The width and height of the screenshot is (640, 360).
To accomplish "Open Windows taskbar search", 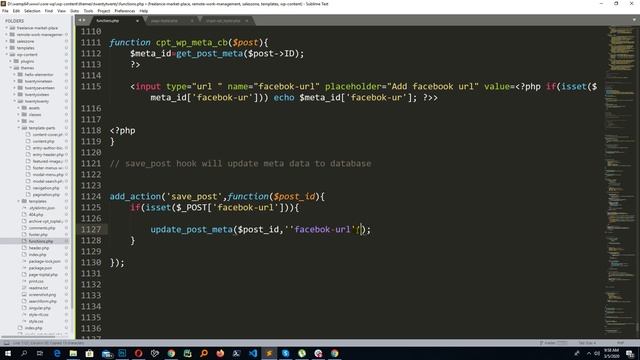I will tap(24, 353).
